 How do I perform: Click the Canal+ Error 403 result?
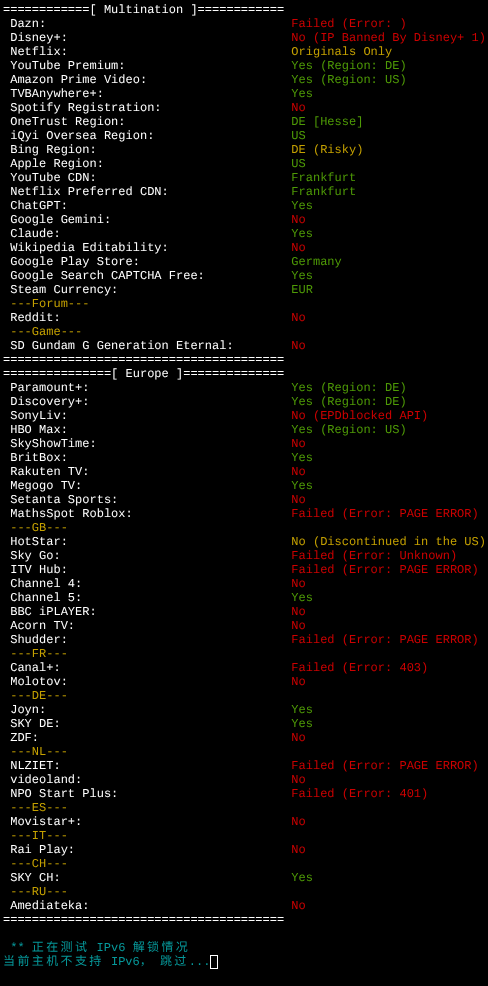point(359,668)
